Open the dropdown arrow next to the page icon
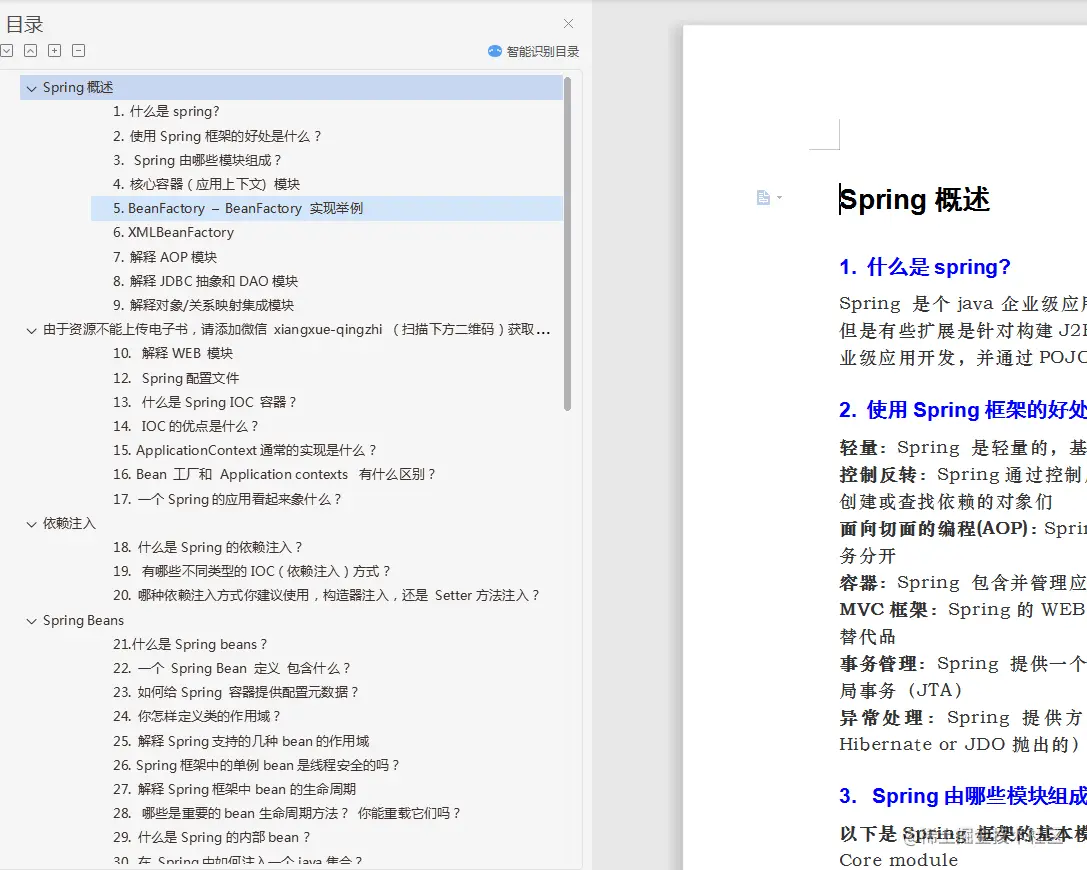The width and height of the screenshot is (1087, 870). pos(779,198)
